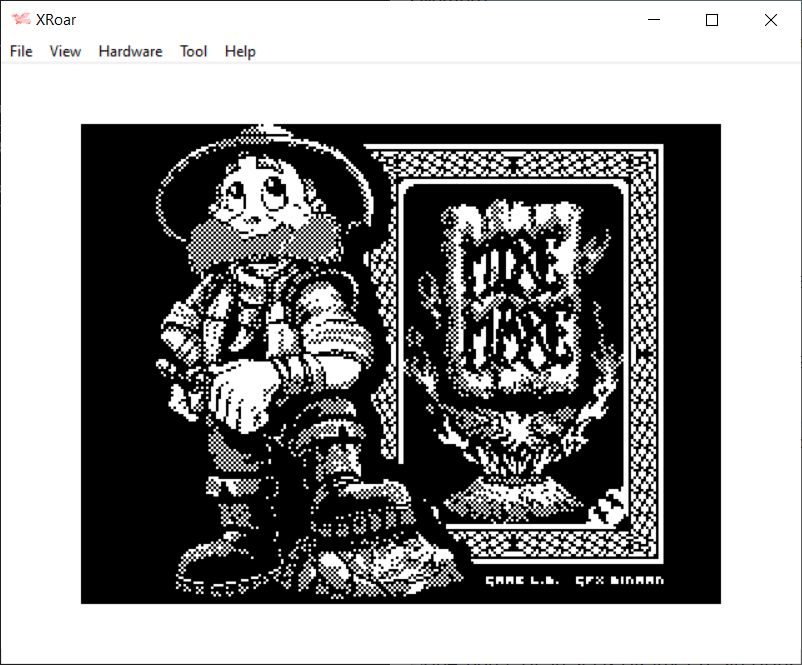Click the GAME credit text at bottom

pos(520,580)
